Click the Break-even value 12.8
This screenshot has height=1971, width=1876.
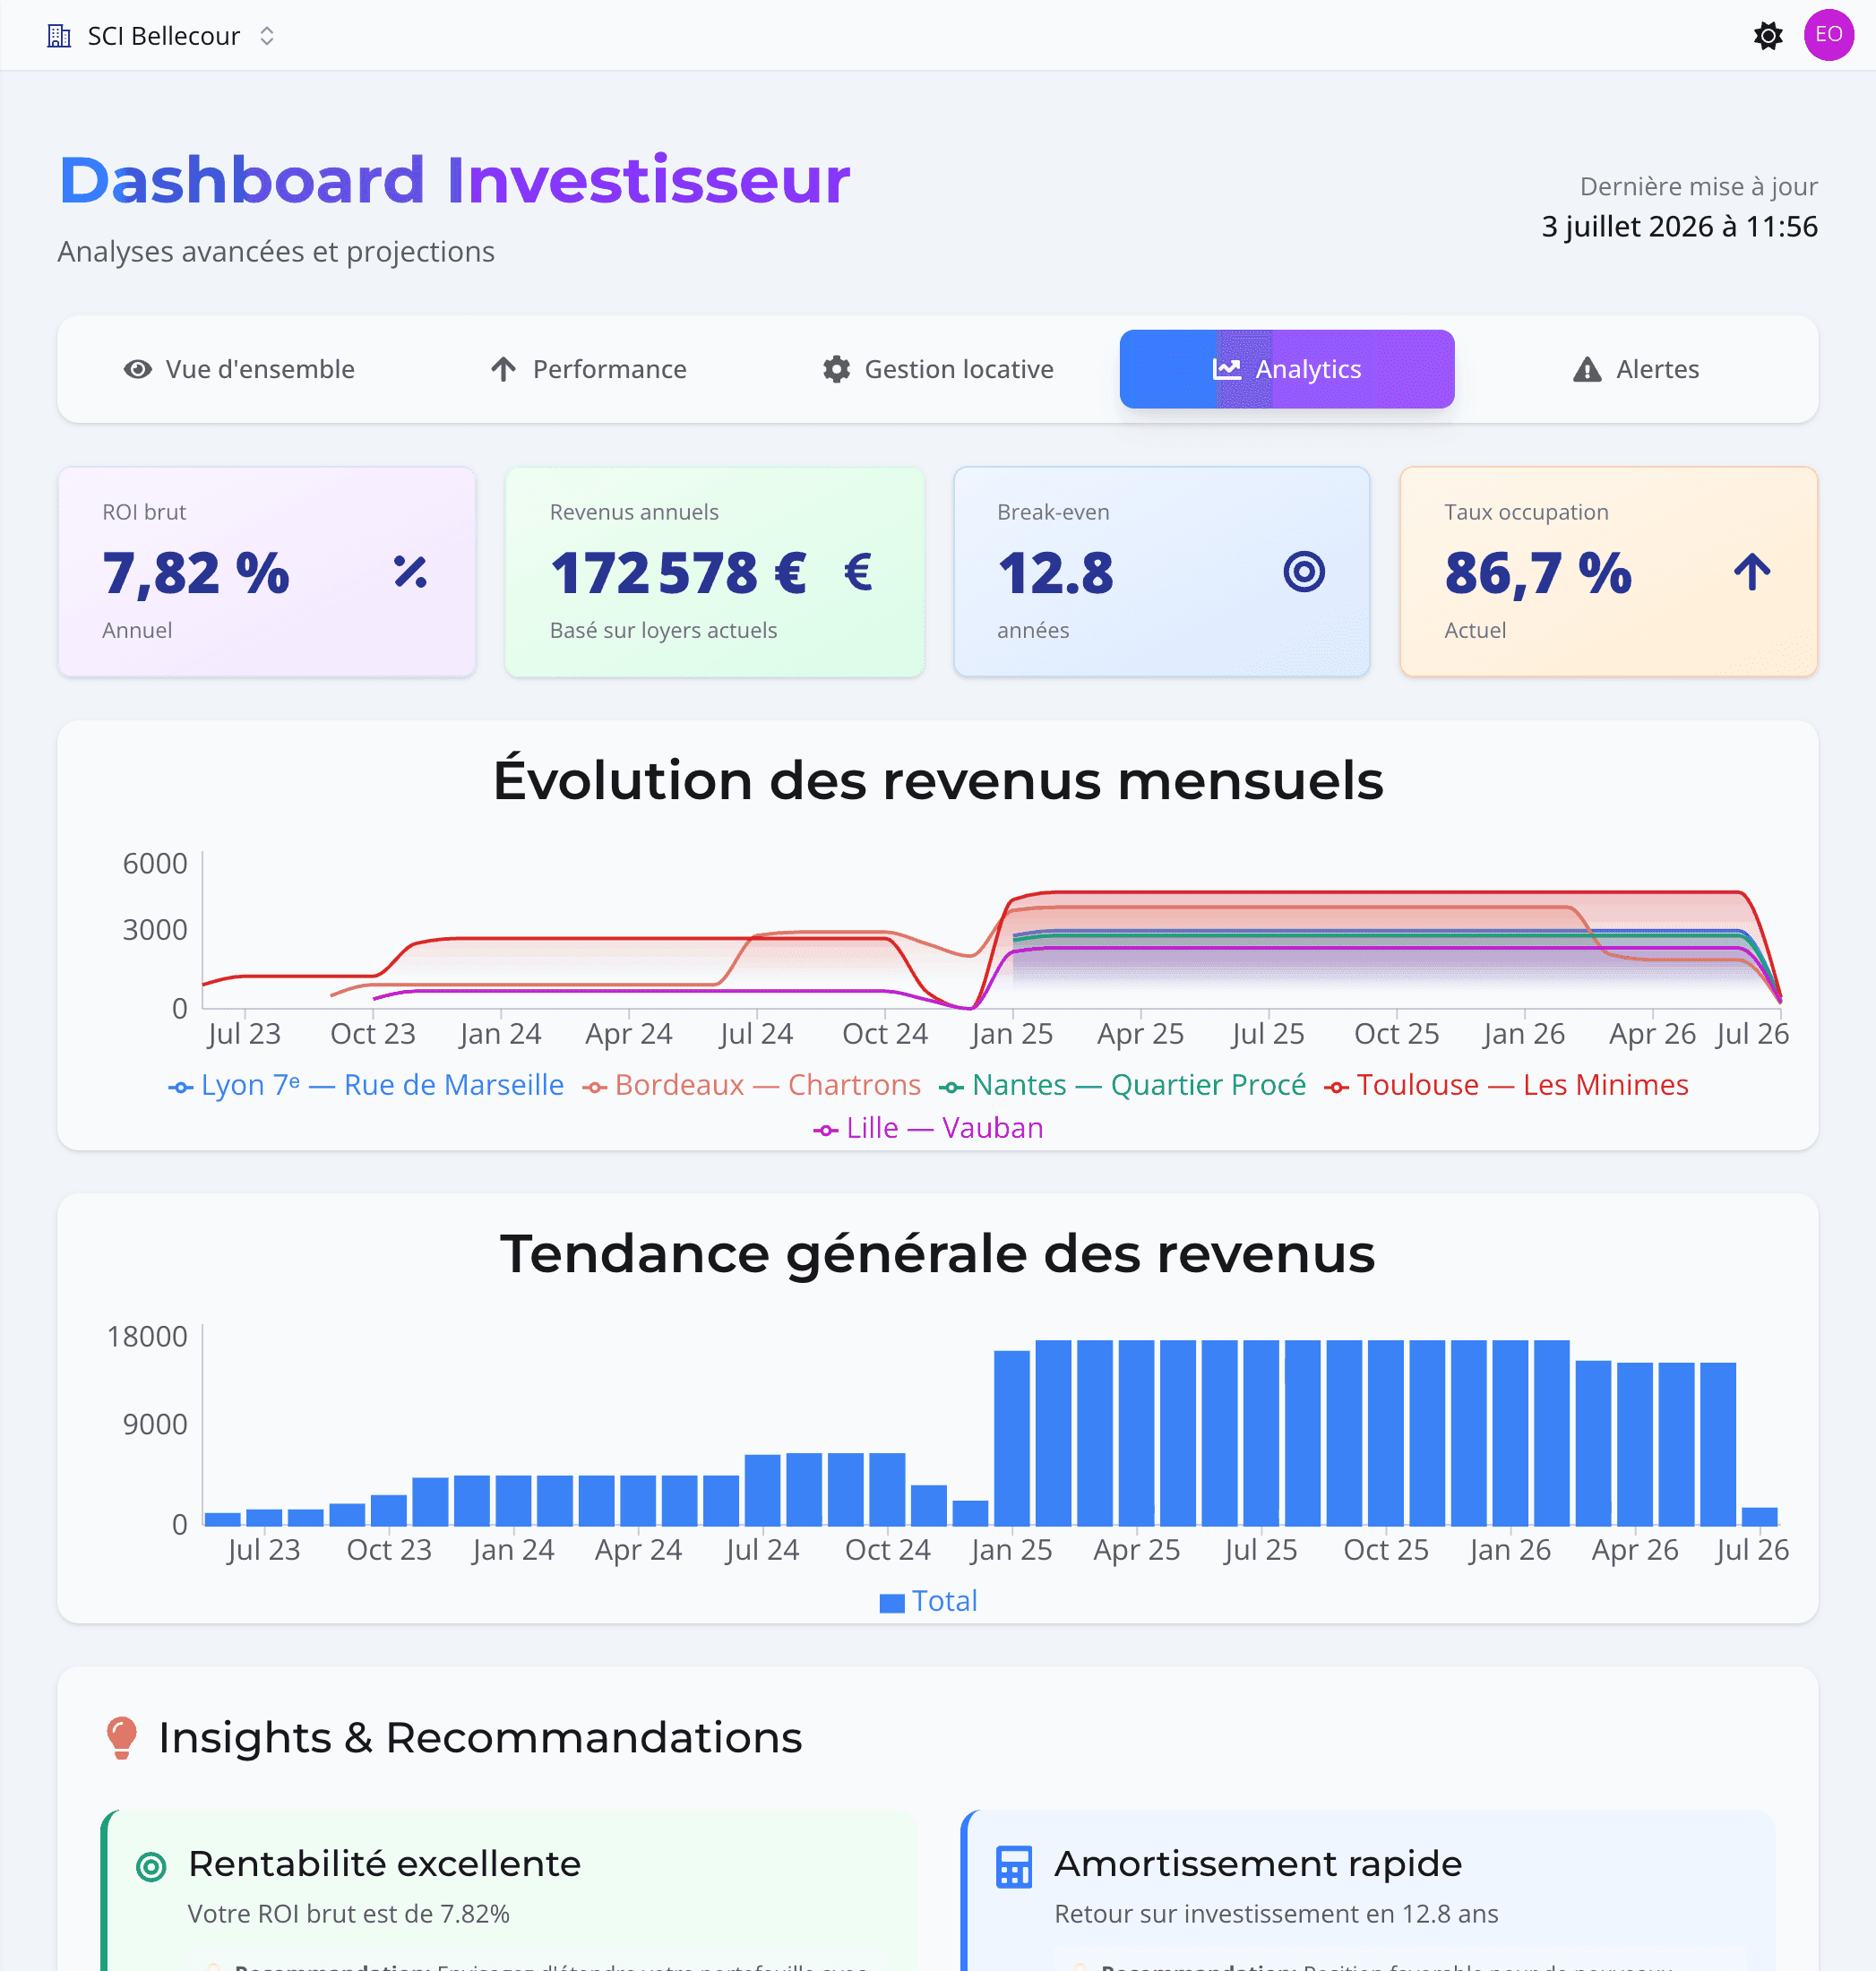(1055, 573)
